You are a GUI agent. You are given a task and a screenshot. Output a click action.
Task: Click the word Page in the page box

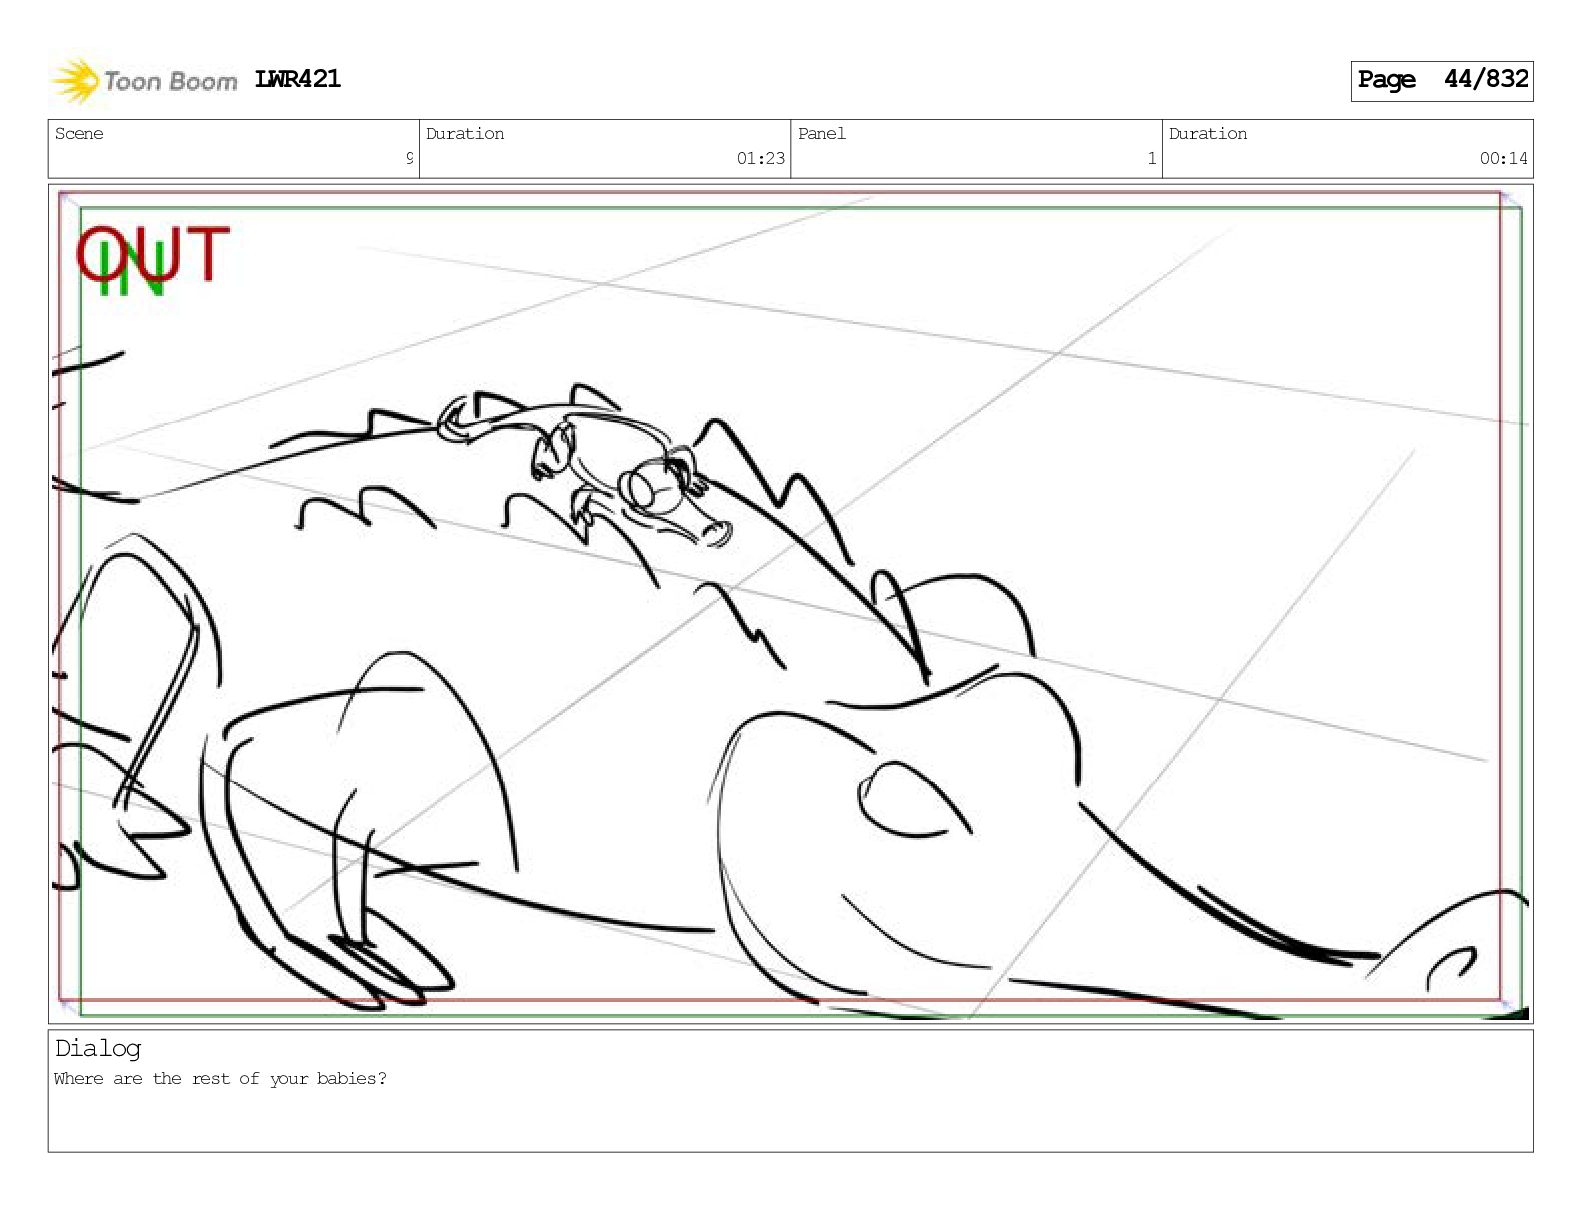(1387, 80)
